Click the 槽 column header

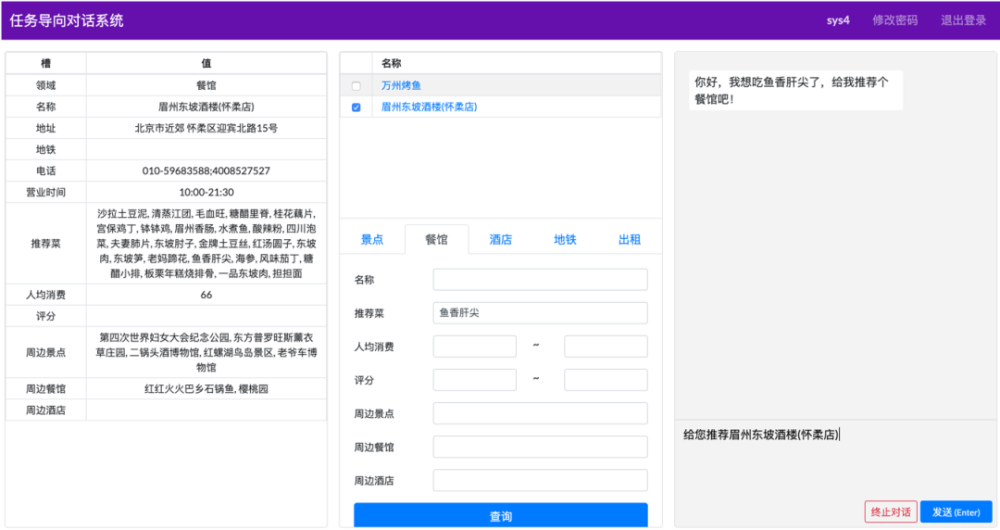(46, 63)
